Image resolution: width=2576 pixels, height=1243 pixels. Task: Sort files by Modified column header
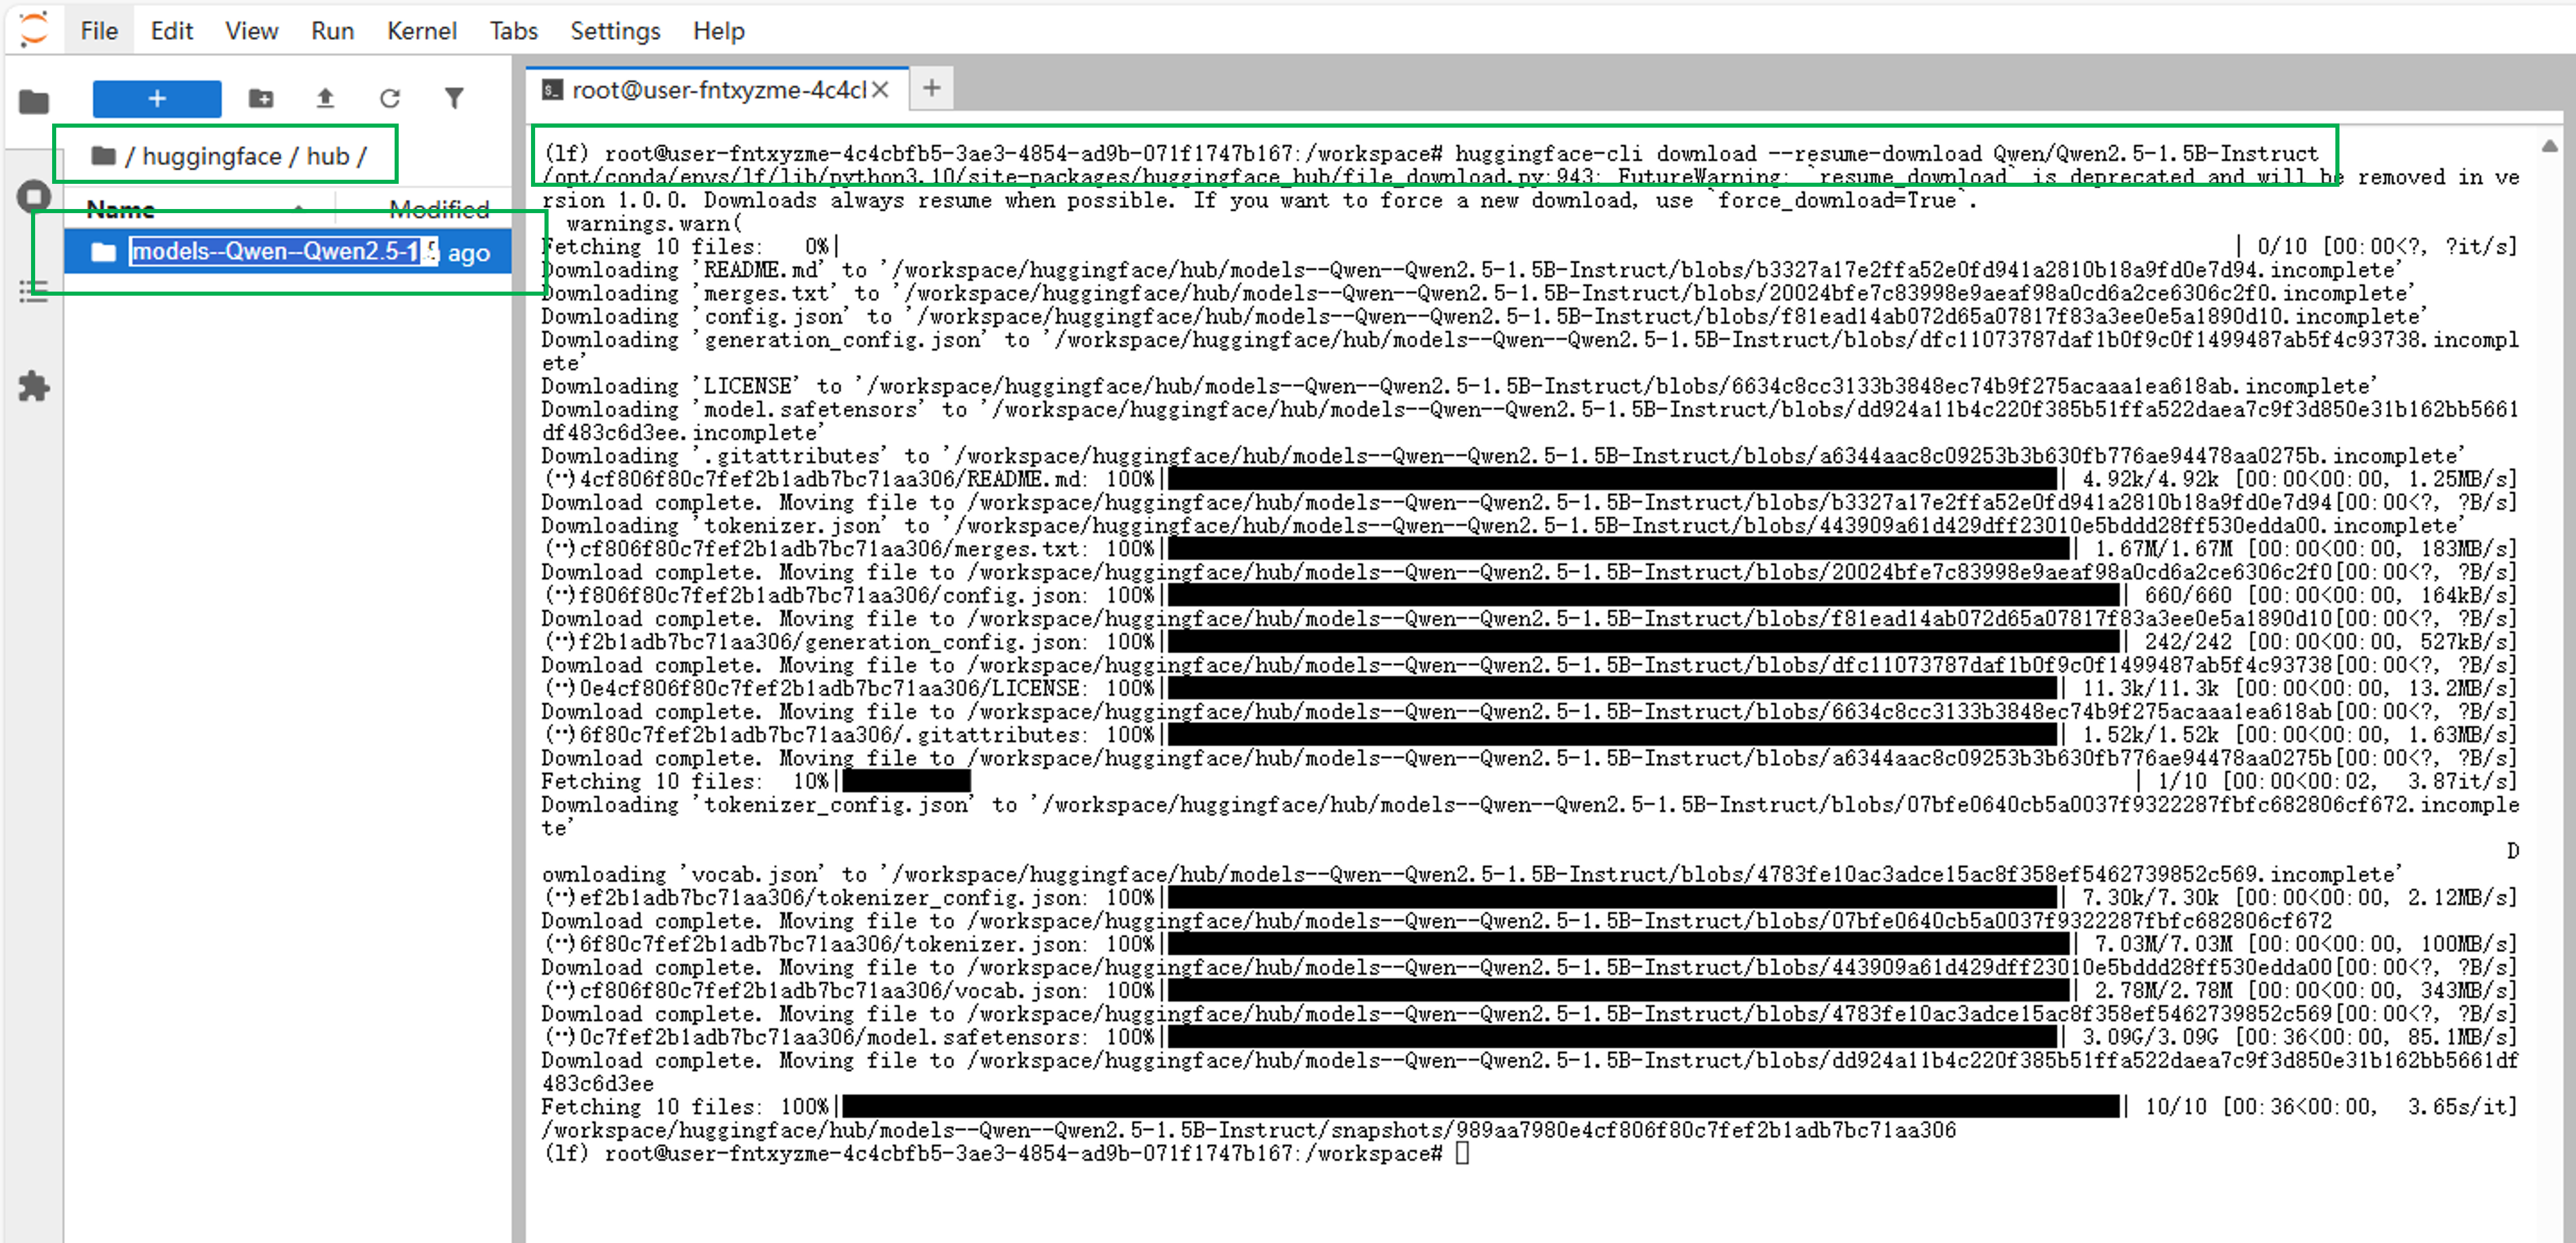(x=438, y=209)
